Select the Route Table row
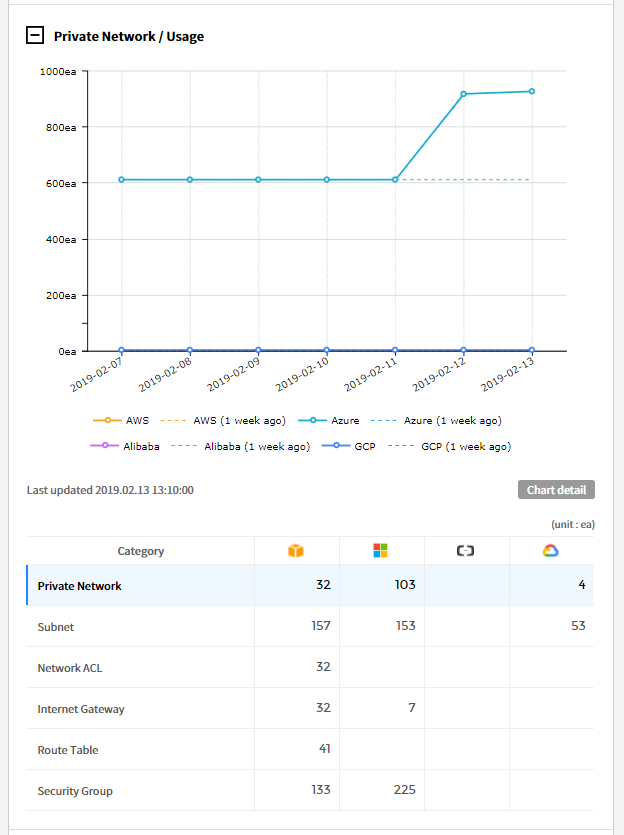The height and width of the screenshot is (835, 624). click(68, 750)
